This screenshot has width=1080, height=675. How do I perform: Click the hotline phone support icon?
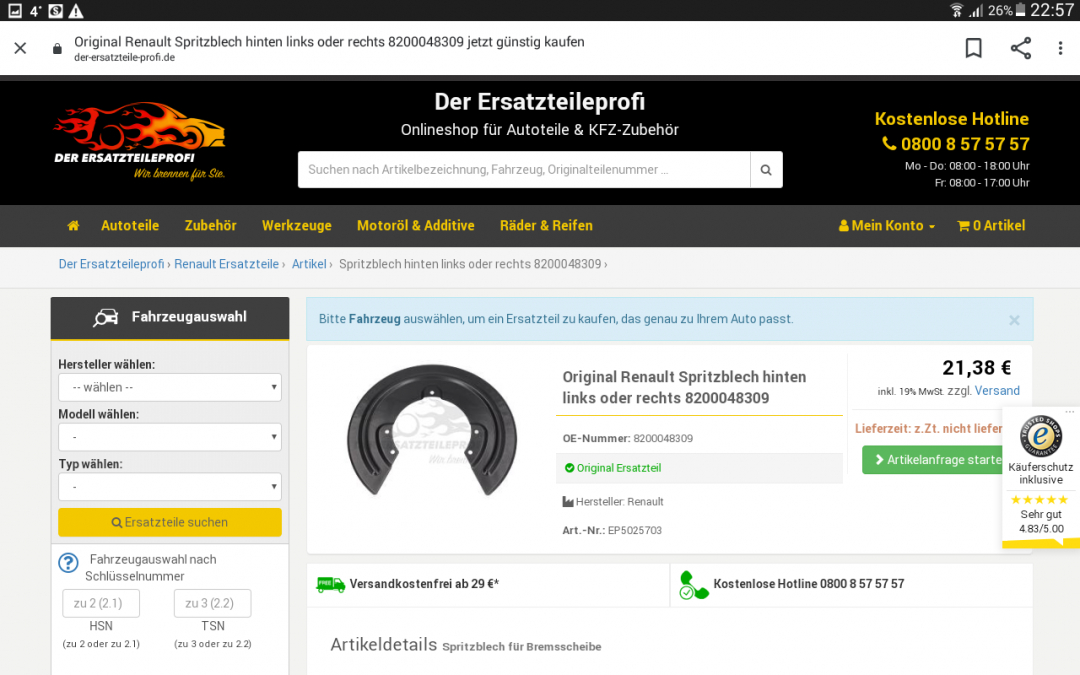click(x=693, y=585)
